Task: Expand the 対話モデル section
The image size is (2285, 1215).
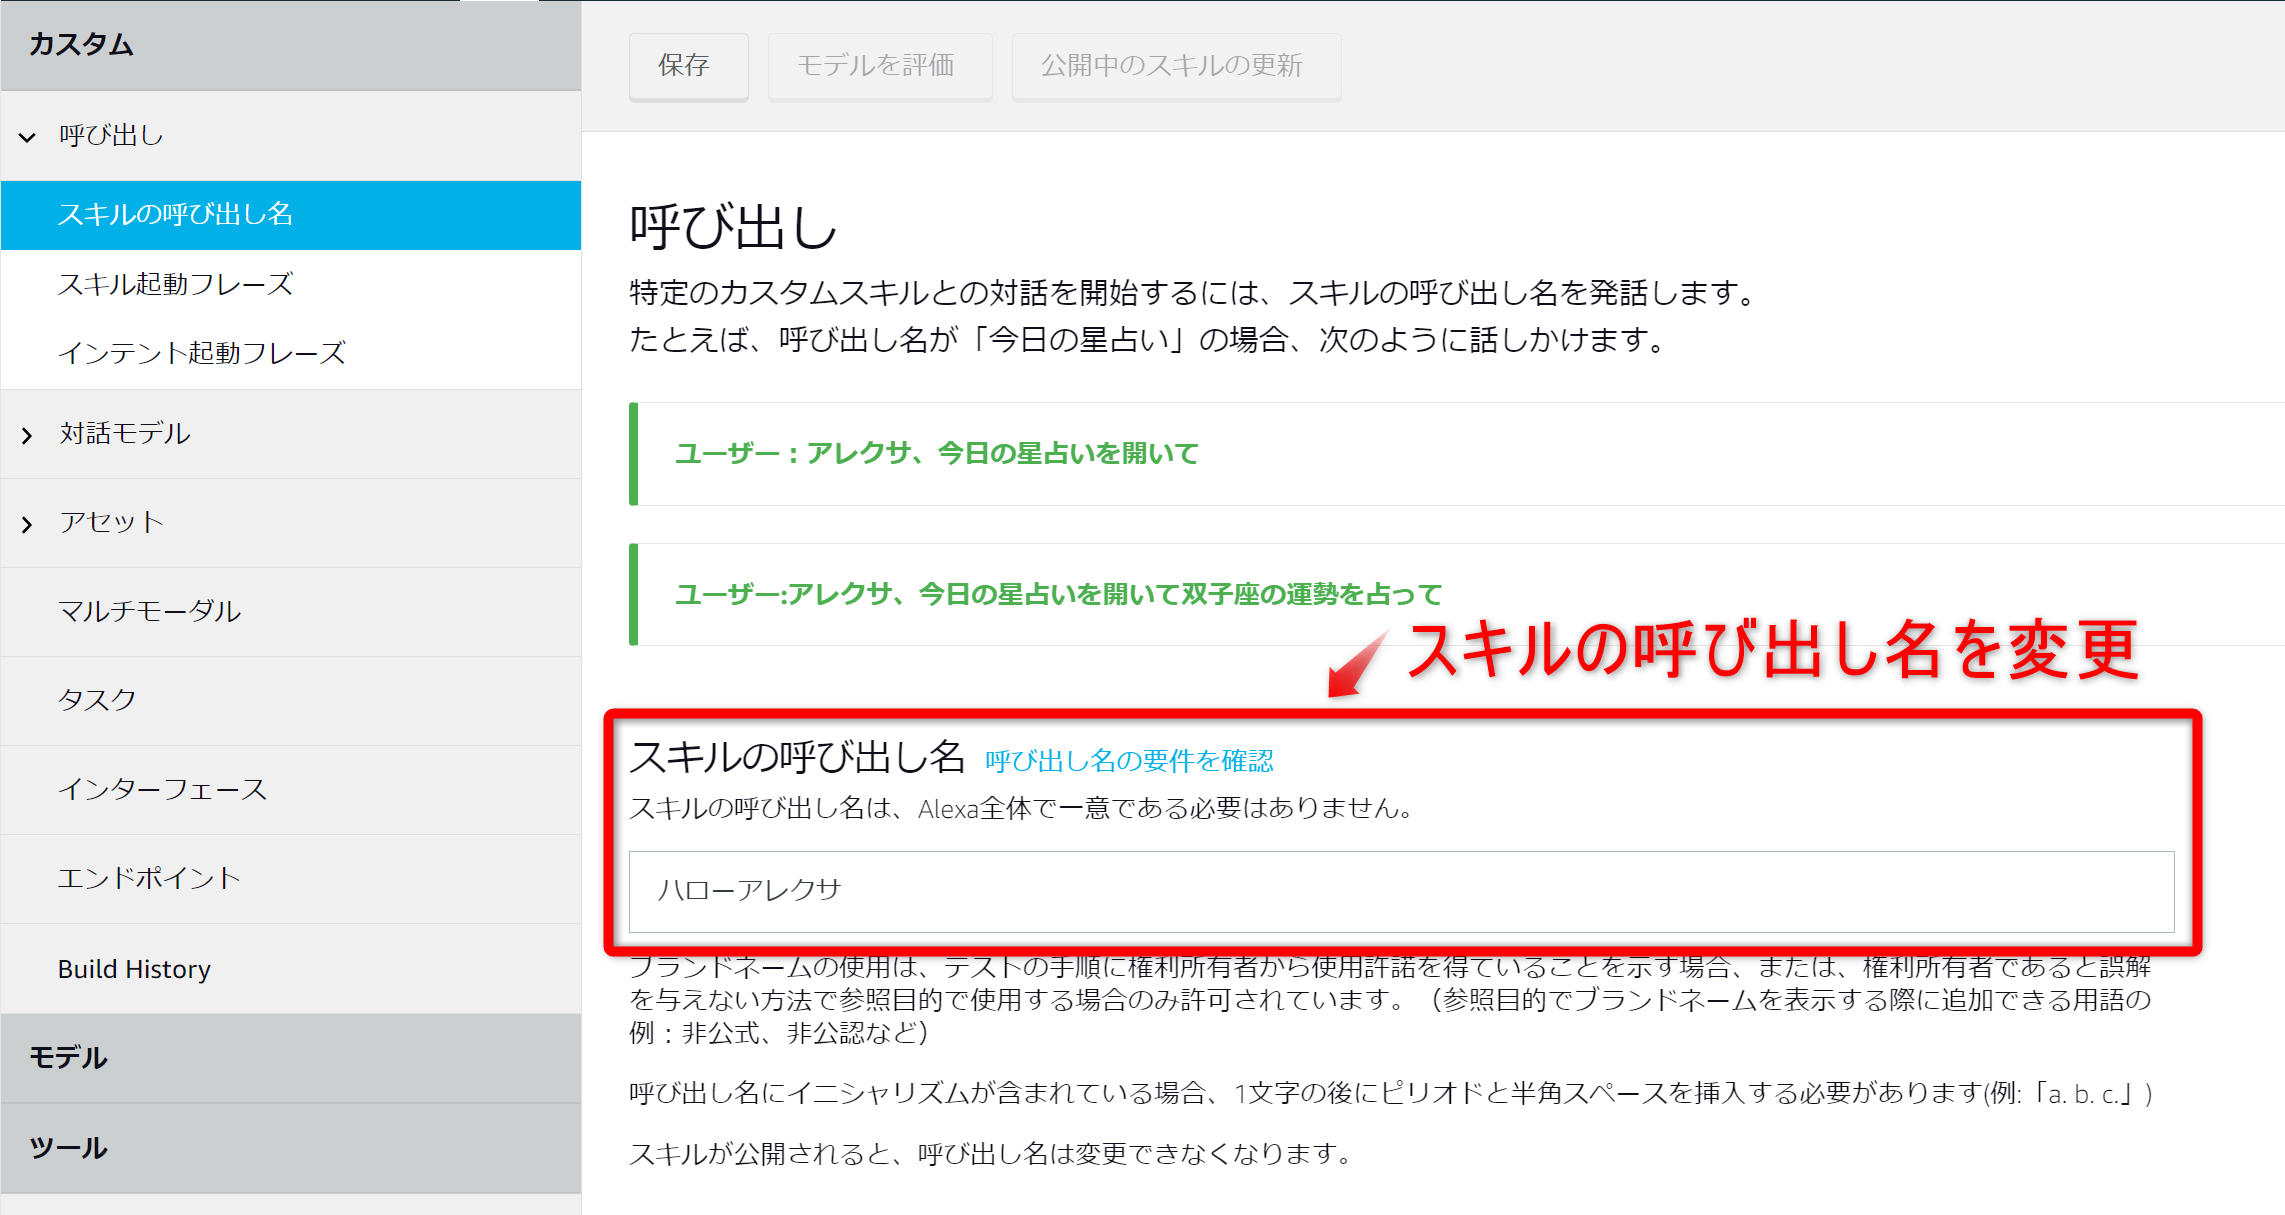Action: click(124, 434)
